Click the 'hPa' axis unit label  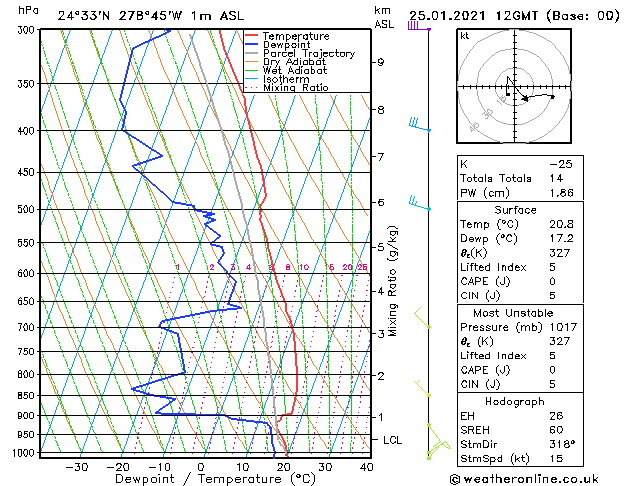(28, 10)
